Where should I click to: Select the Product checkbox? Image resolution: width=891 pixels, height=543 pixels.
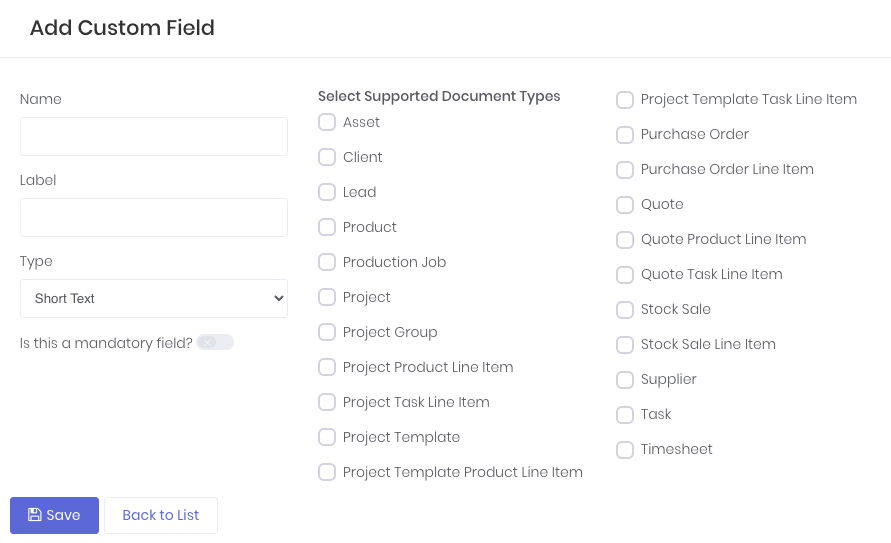click(327, 227)
